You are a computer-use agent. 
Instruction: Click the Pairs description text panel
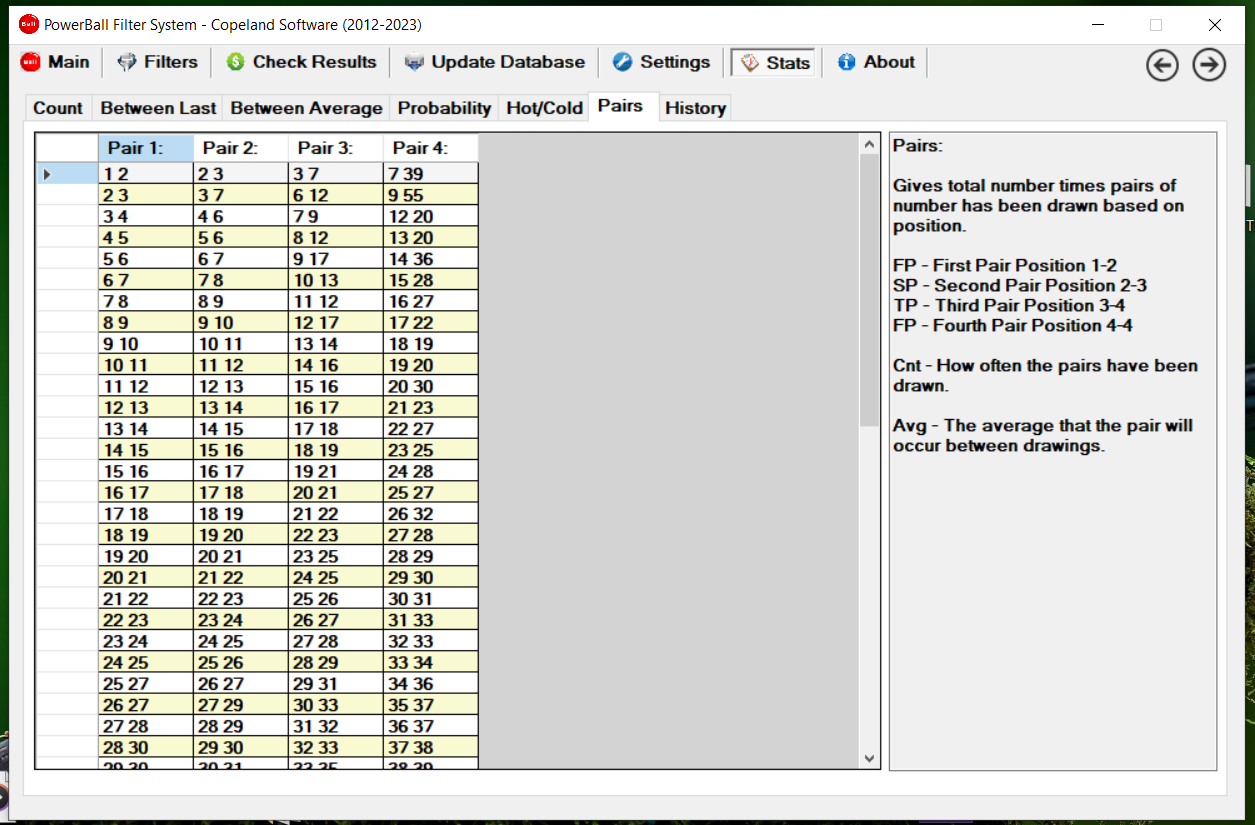[x=1053, y=451]
